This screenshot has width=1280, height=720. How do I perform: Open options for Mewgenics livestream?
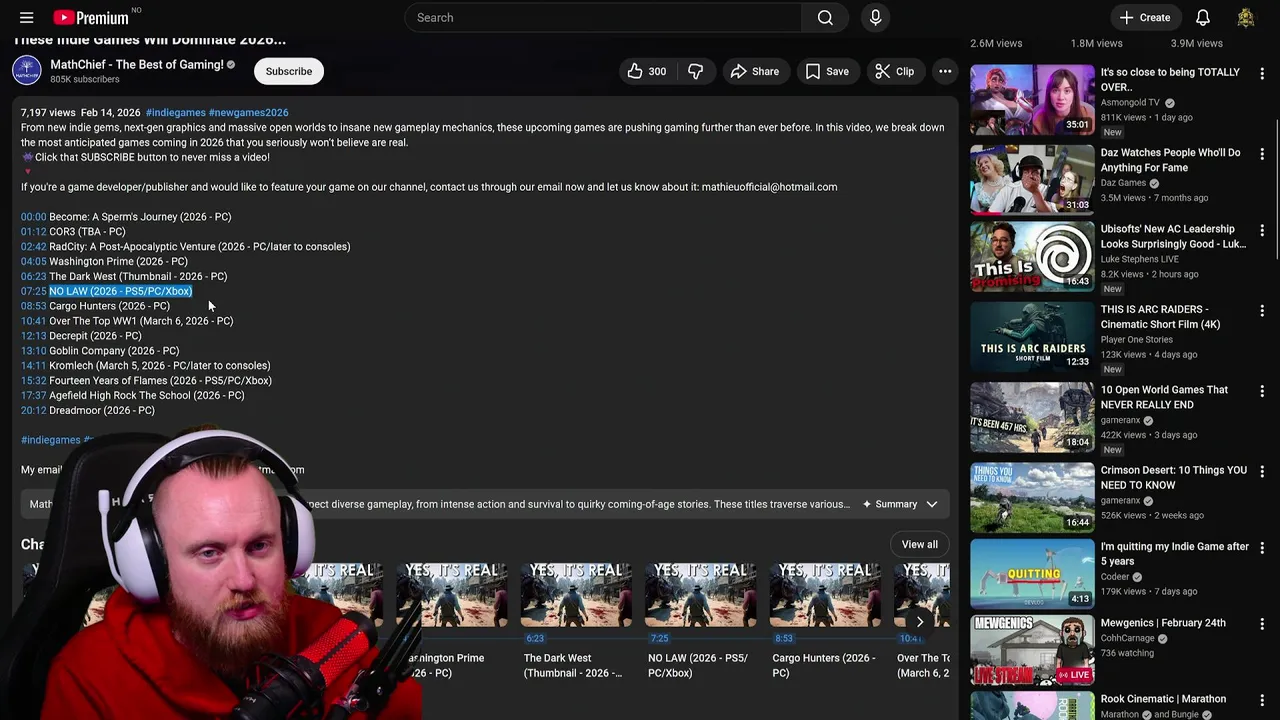(x=1262, y=624)
